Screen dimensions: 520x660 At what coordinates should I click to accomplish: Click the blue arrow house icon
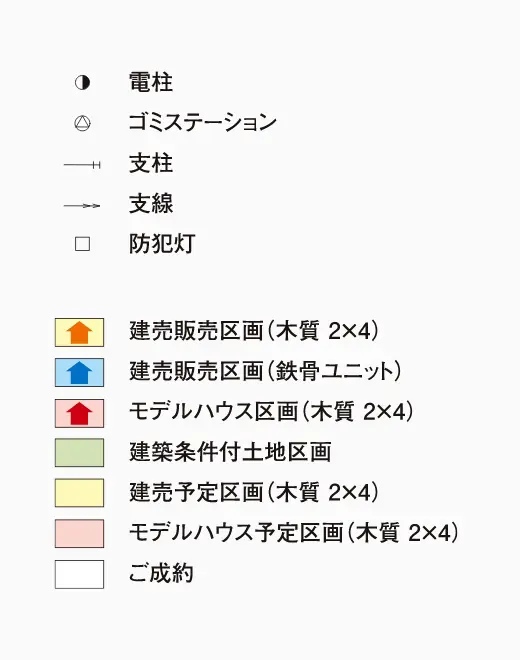click(79, 373)
